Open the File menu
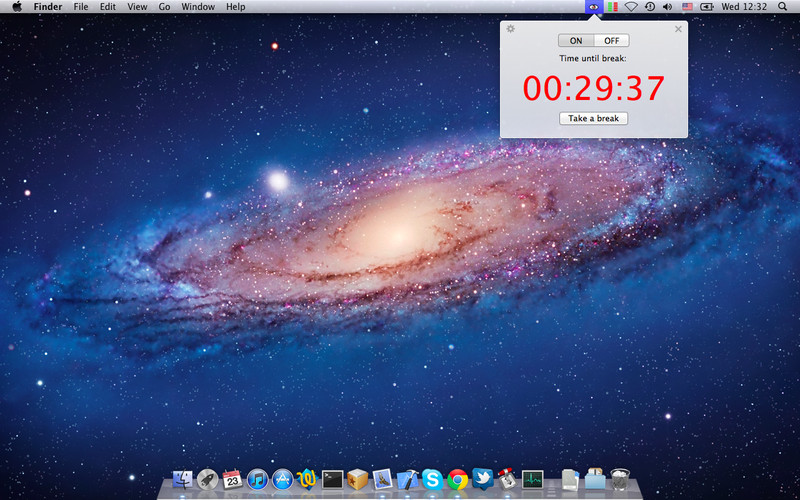The width and height of the screenshot is (800, 500). click(81, 7)
